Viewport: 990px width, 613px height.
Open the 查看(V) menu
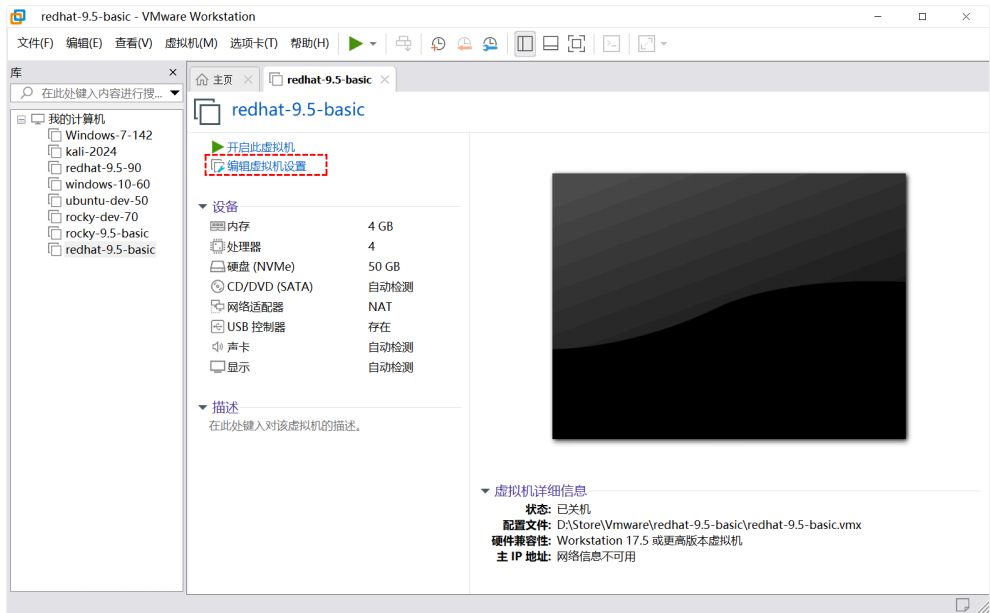click(133, 43)
